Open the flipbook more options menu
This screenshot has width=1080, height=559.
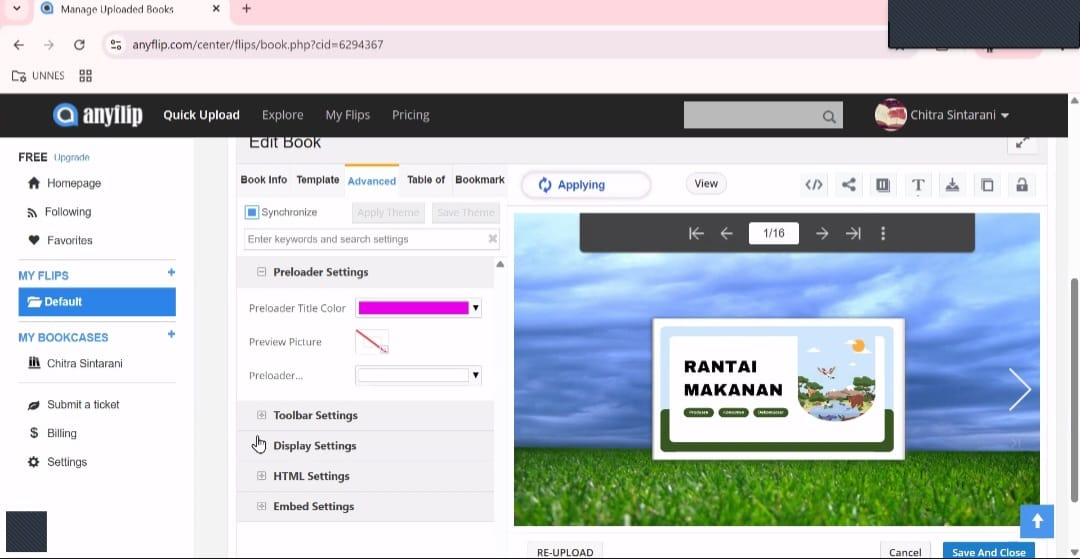883,233
